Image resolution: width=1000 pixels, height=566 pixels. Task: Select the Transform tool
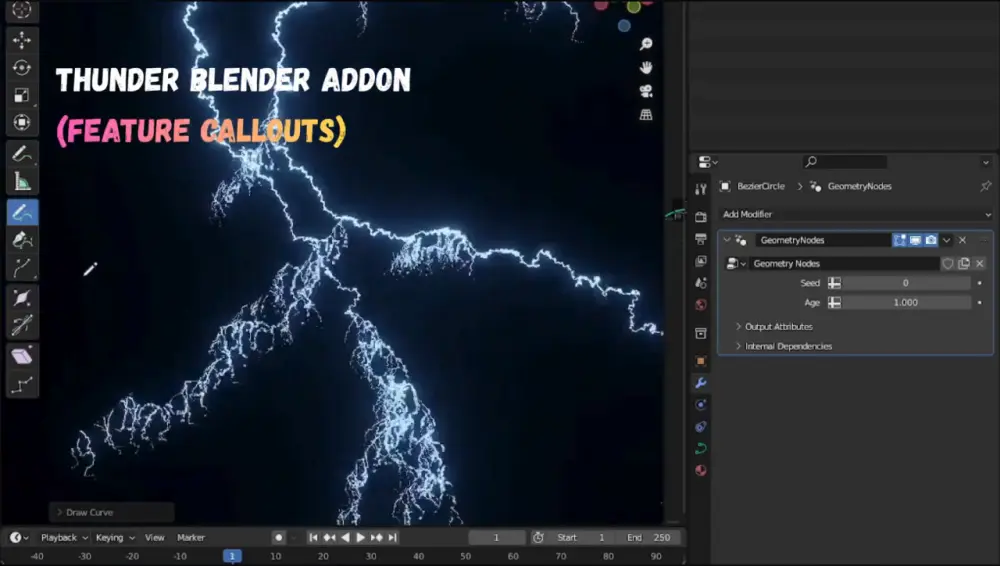22,123
